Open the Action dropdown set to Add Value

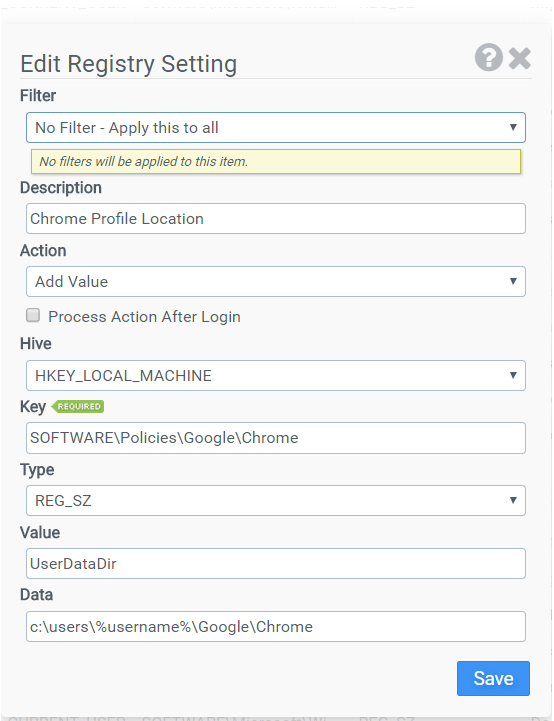(275, 281)
